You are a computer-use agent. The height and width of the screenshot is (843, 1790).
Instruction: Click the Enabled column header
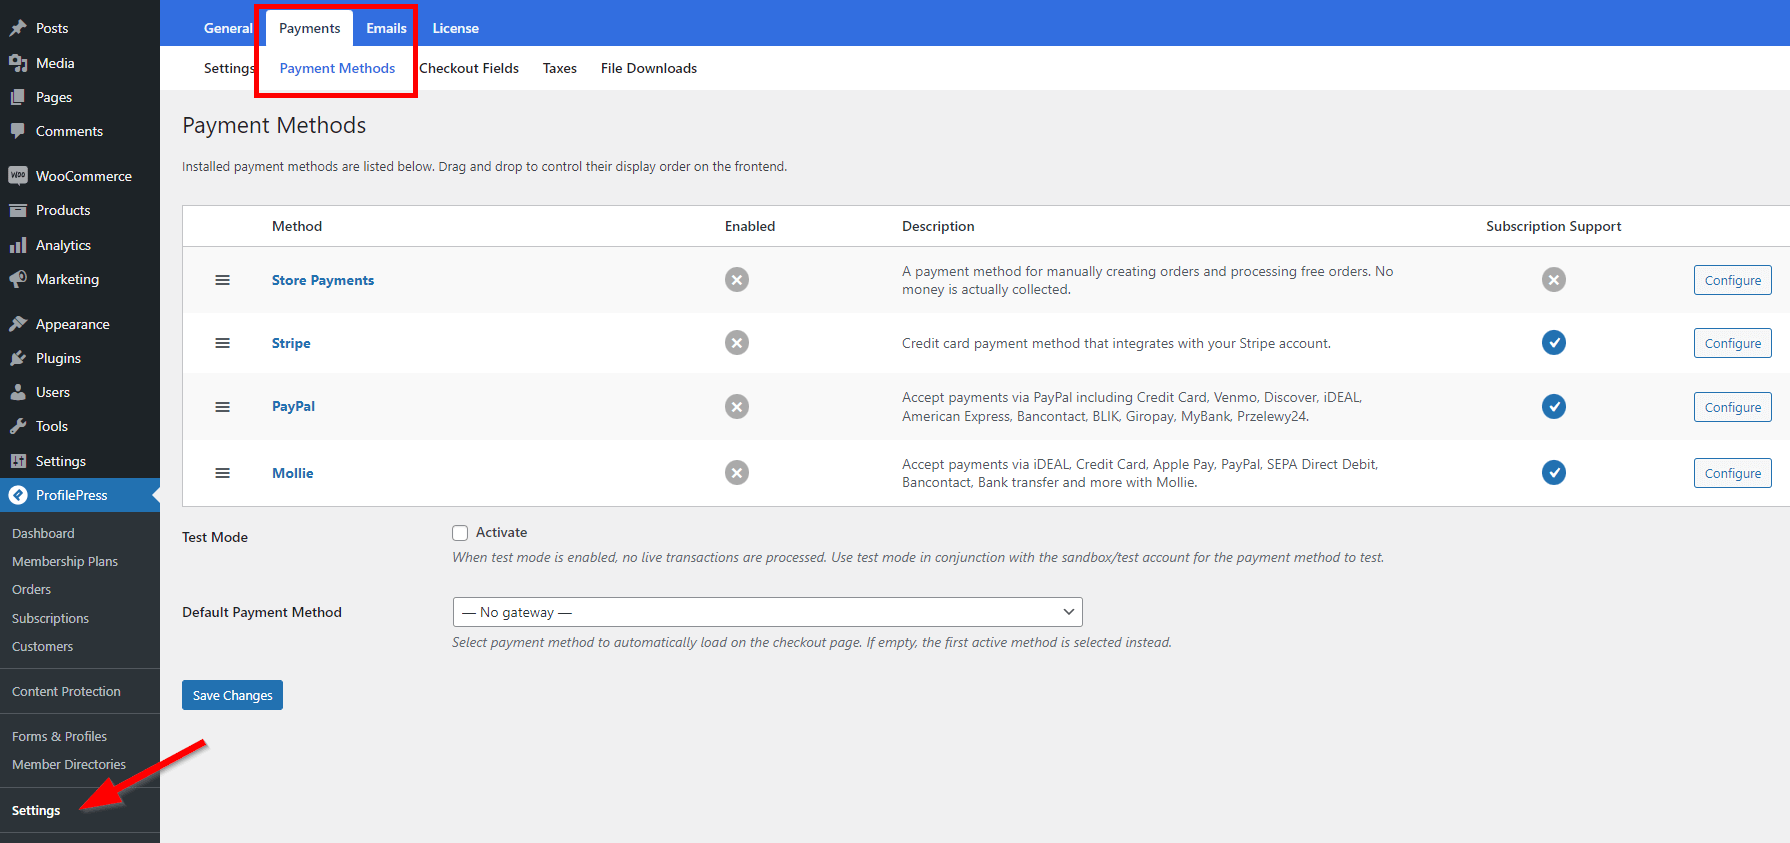[750, 226]
